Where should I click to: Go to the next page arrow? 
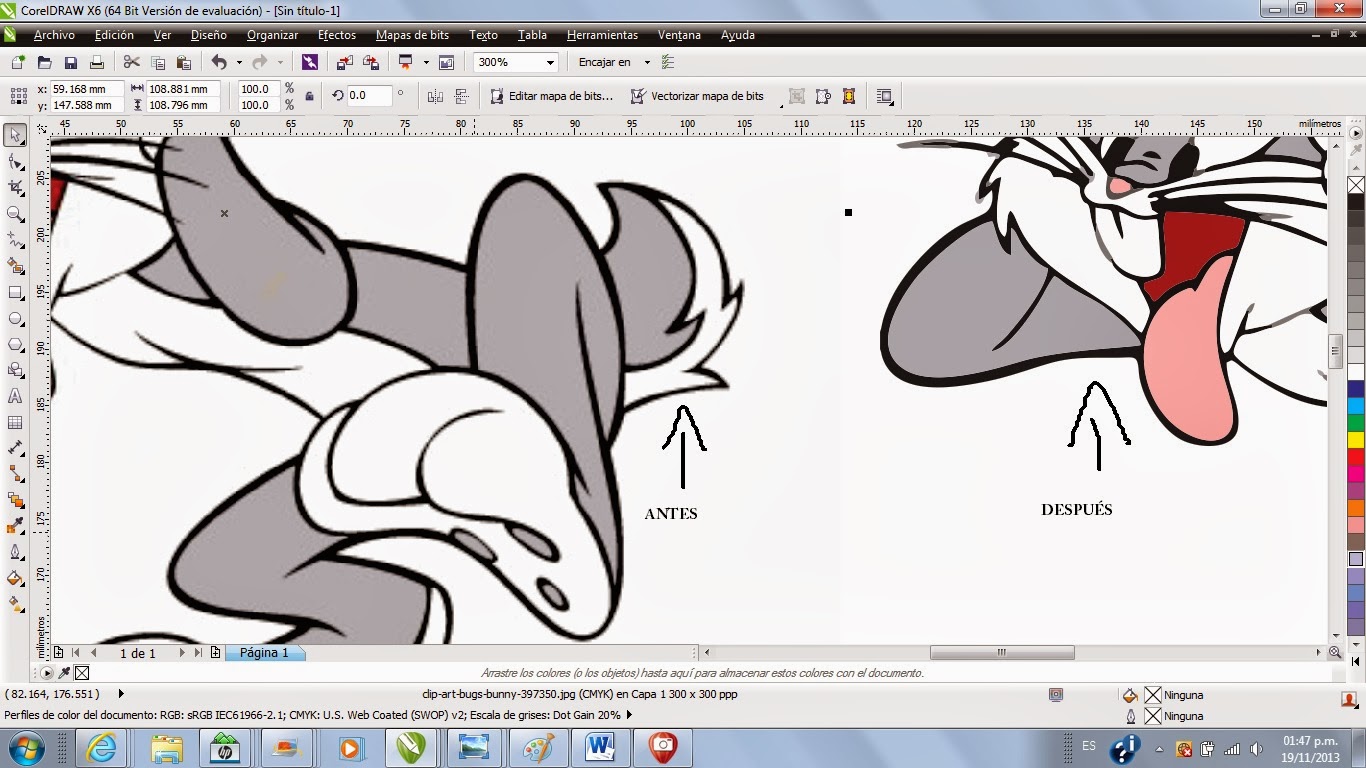click(x=182, y=653)
